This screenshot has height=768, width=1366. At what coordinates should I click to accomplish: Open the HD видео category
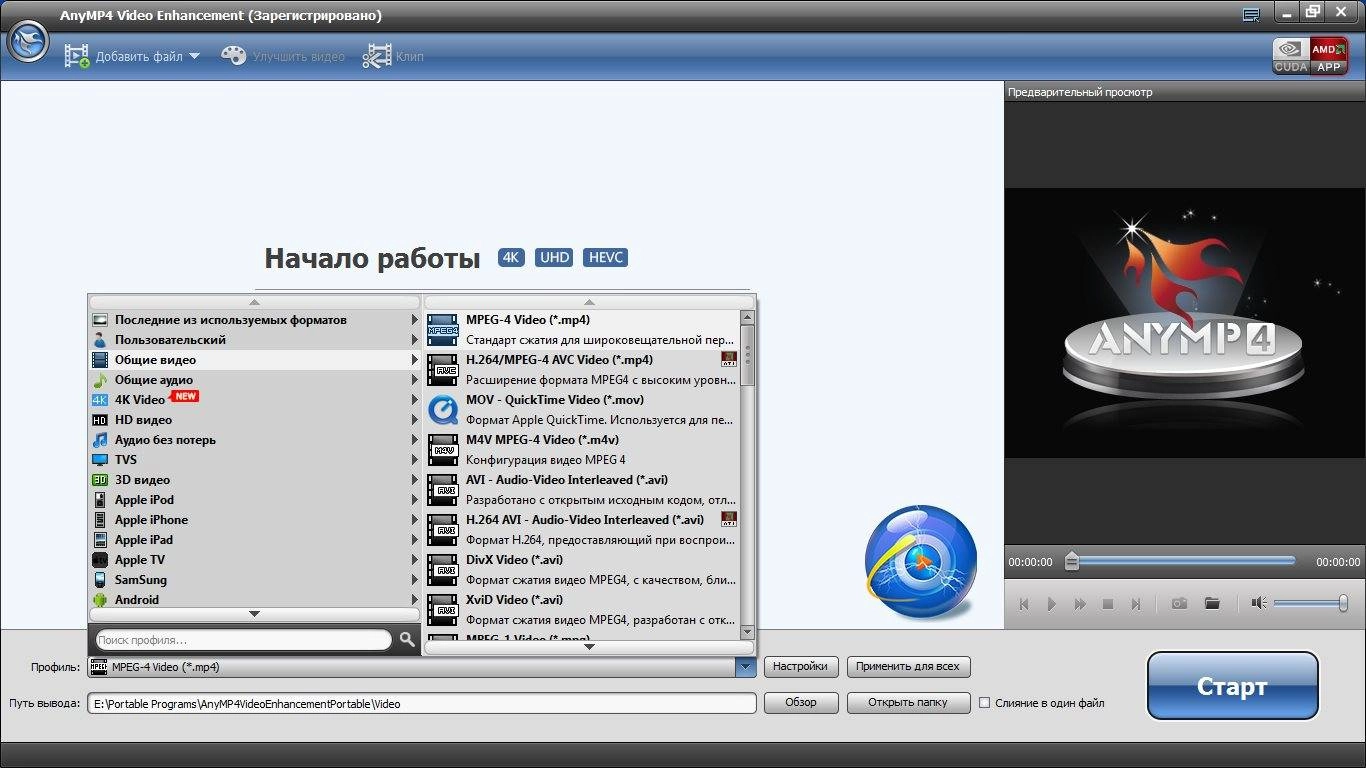point(254,420)
